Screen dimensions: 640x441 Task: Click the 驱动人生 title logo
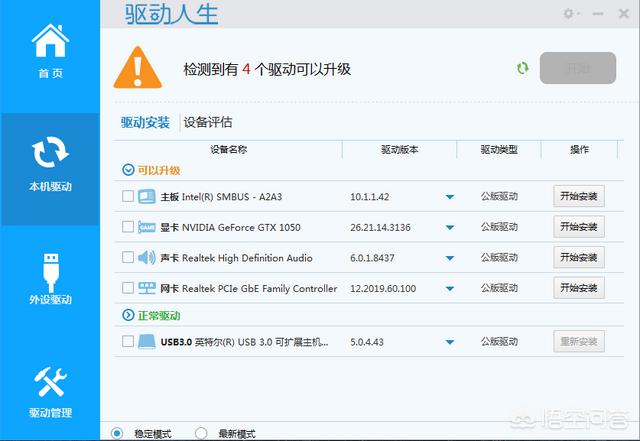tap(171, 14)
